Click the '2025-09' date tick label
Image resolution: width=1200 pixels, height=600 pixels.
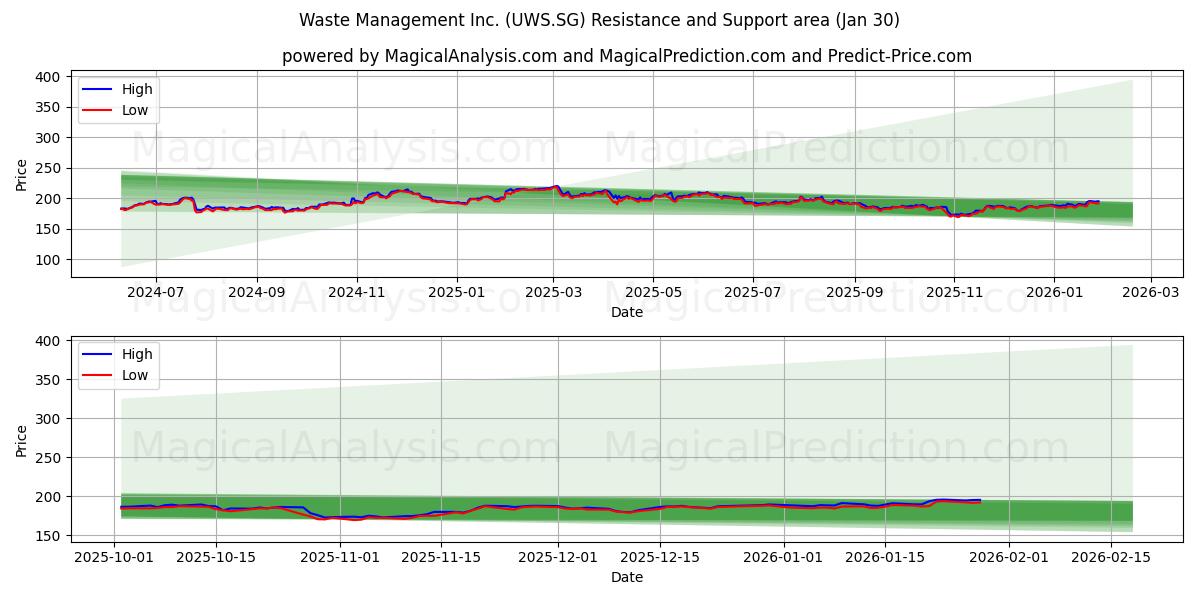click(x=855, y=293)
